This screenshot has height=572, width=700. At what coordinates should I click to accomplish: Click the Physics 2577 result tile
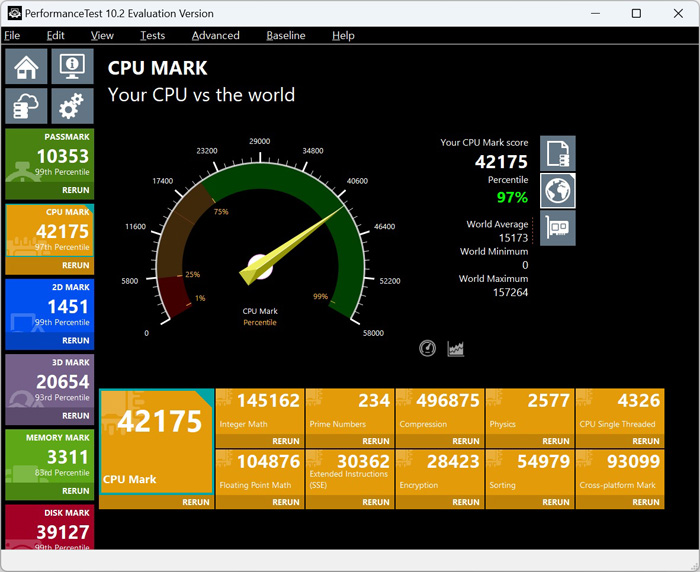coord(530,412)
